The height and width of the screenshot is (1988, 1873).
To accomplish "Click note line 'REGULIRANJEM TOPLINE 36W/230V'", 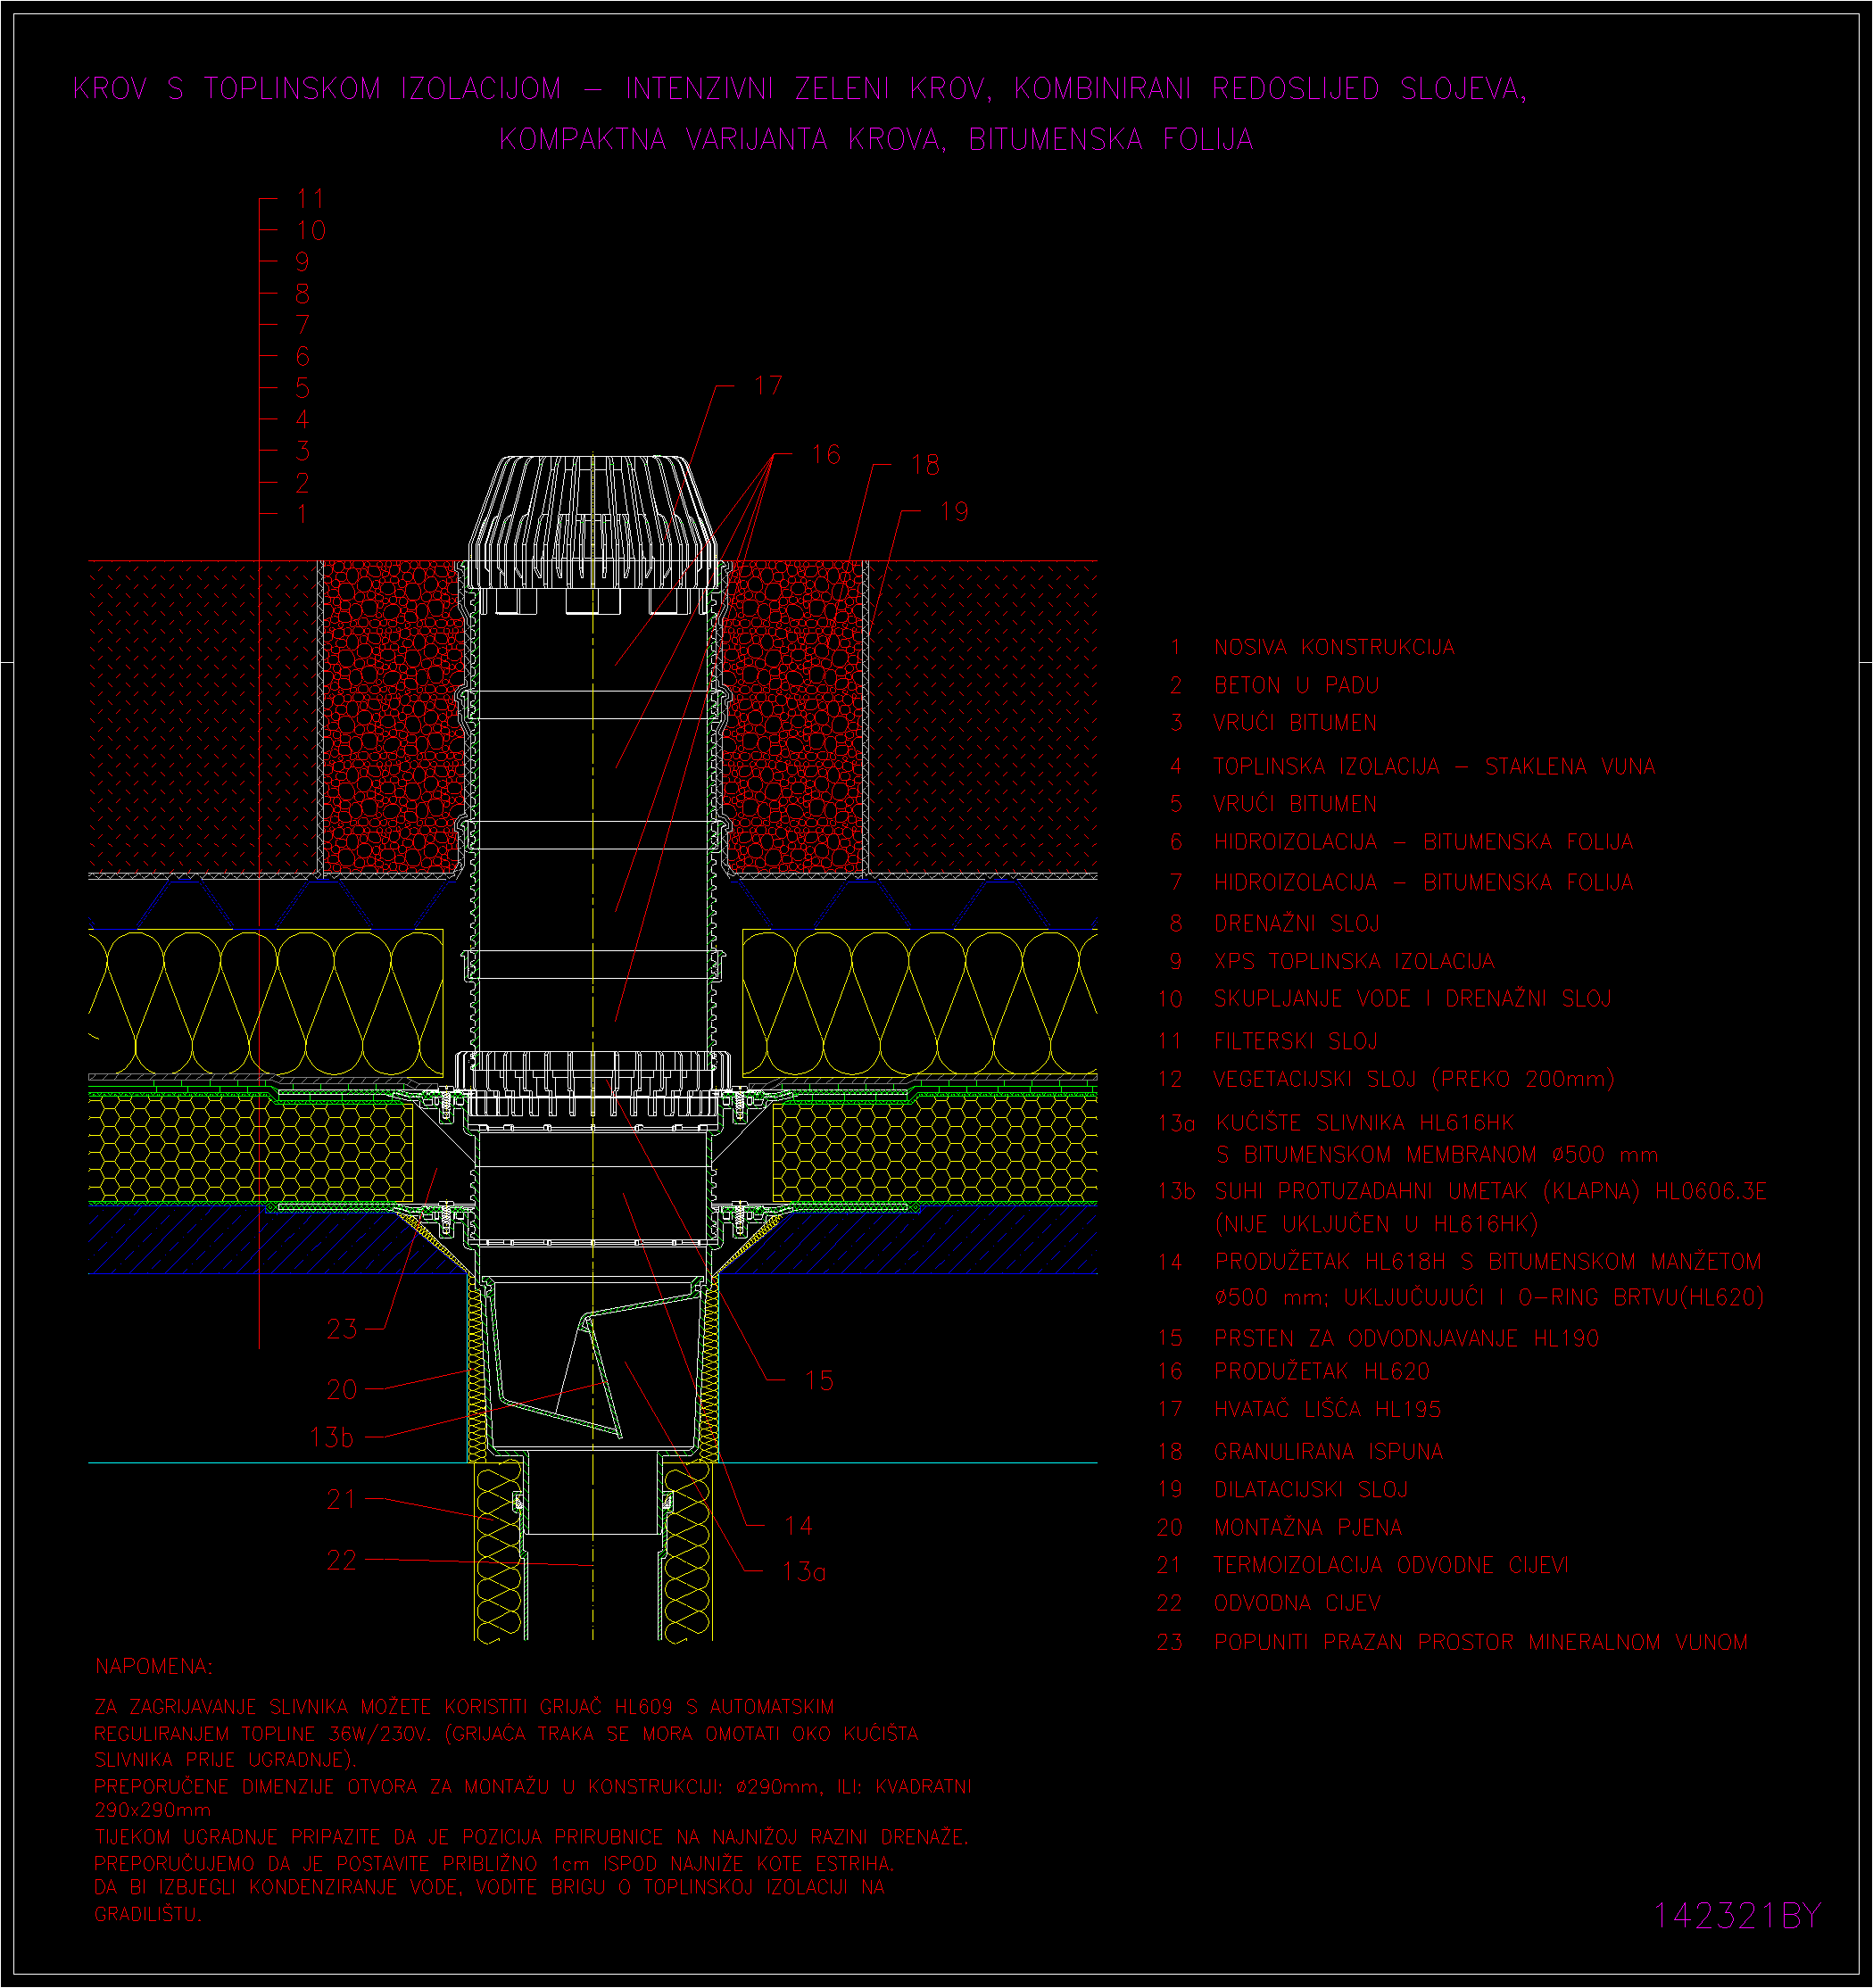I will click(x=262, y=1733).
